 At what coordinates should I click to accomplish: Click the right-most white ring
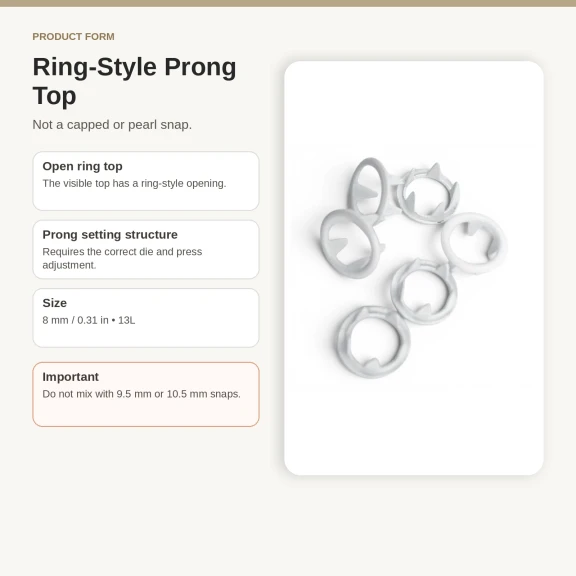(x=474, y=243)
